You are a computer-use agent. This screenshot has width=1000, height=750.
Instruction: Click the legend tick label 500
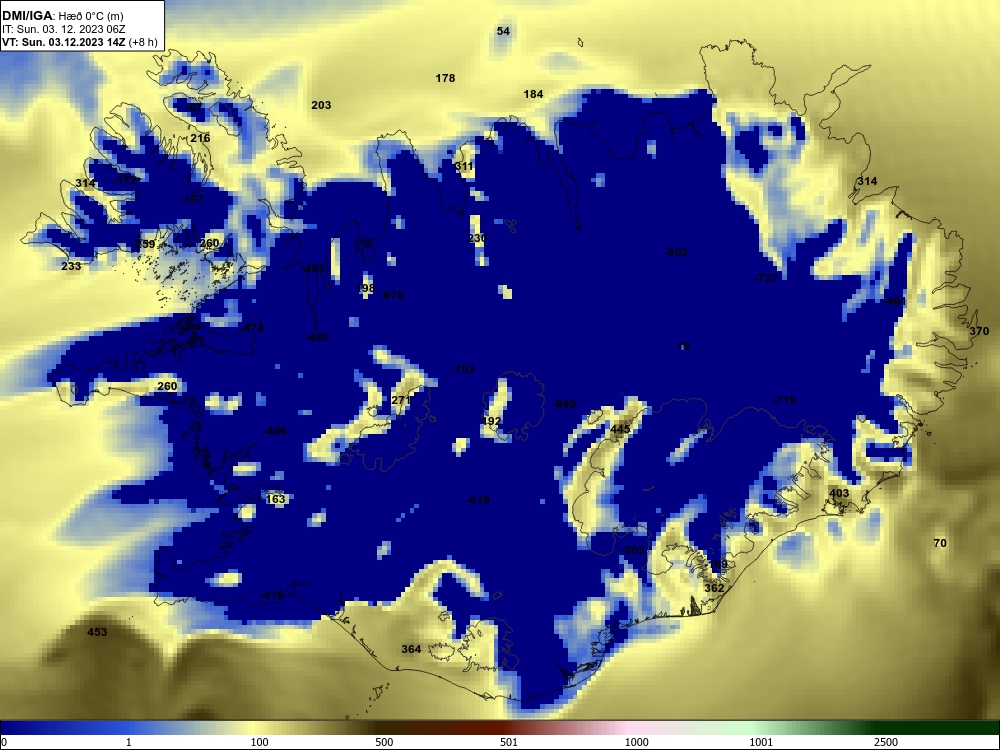[x=384, y=742]
